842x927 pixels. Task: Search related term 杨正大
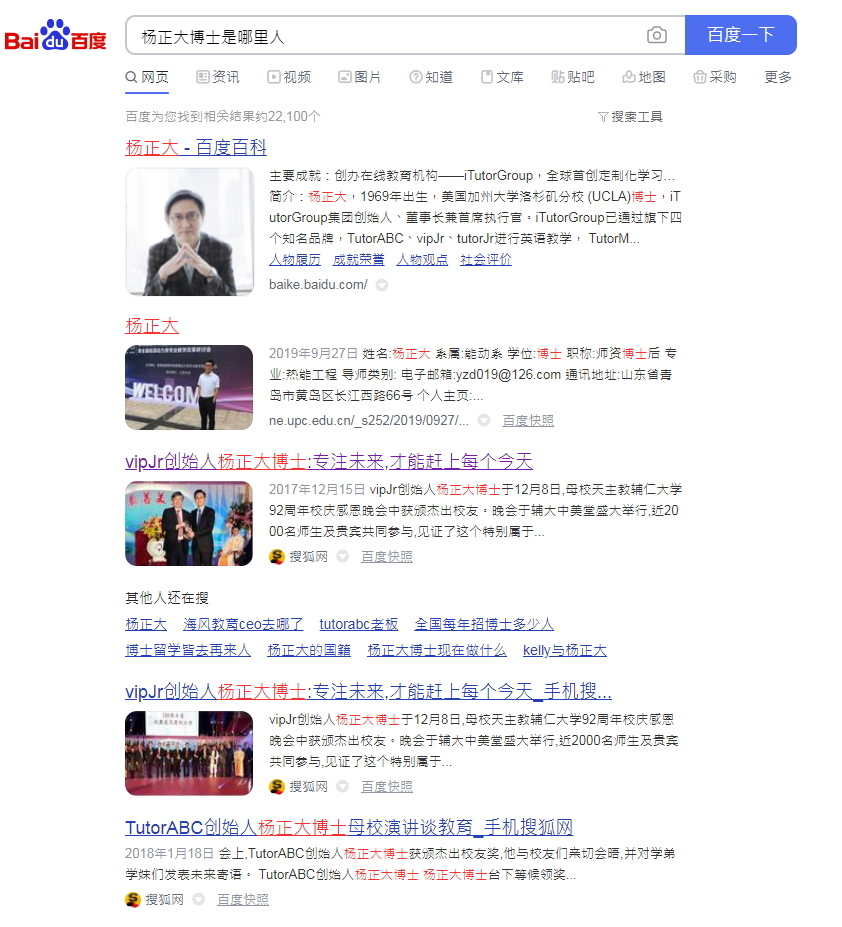tap(146, 624)
